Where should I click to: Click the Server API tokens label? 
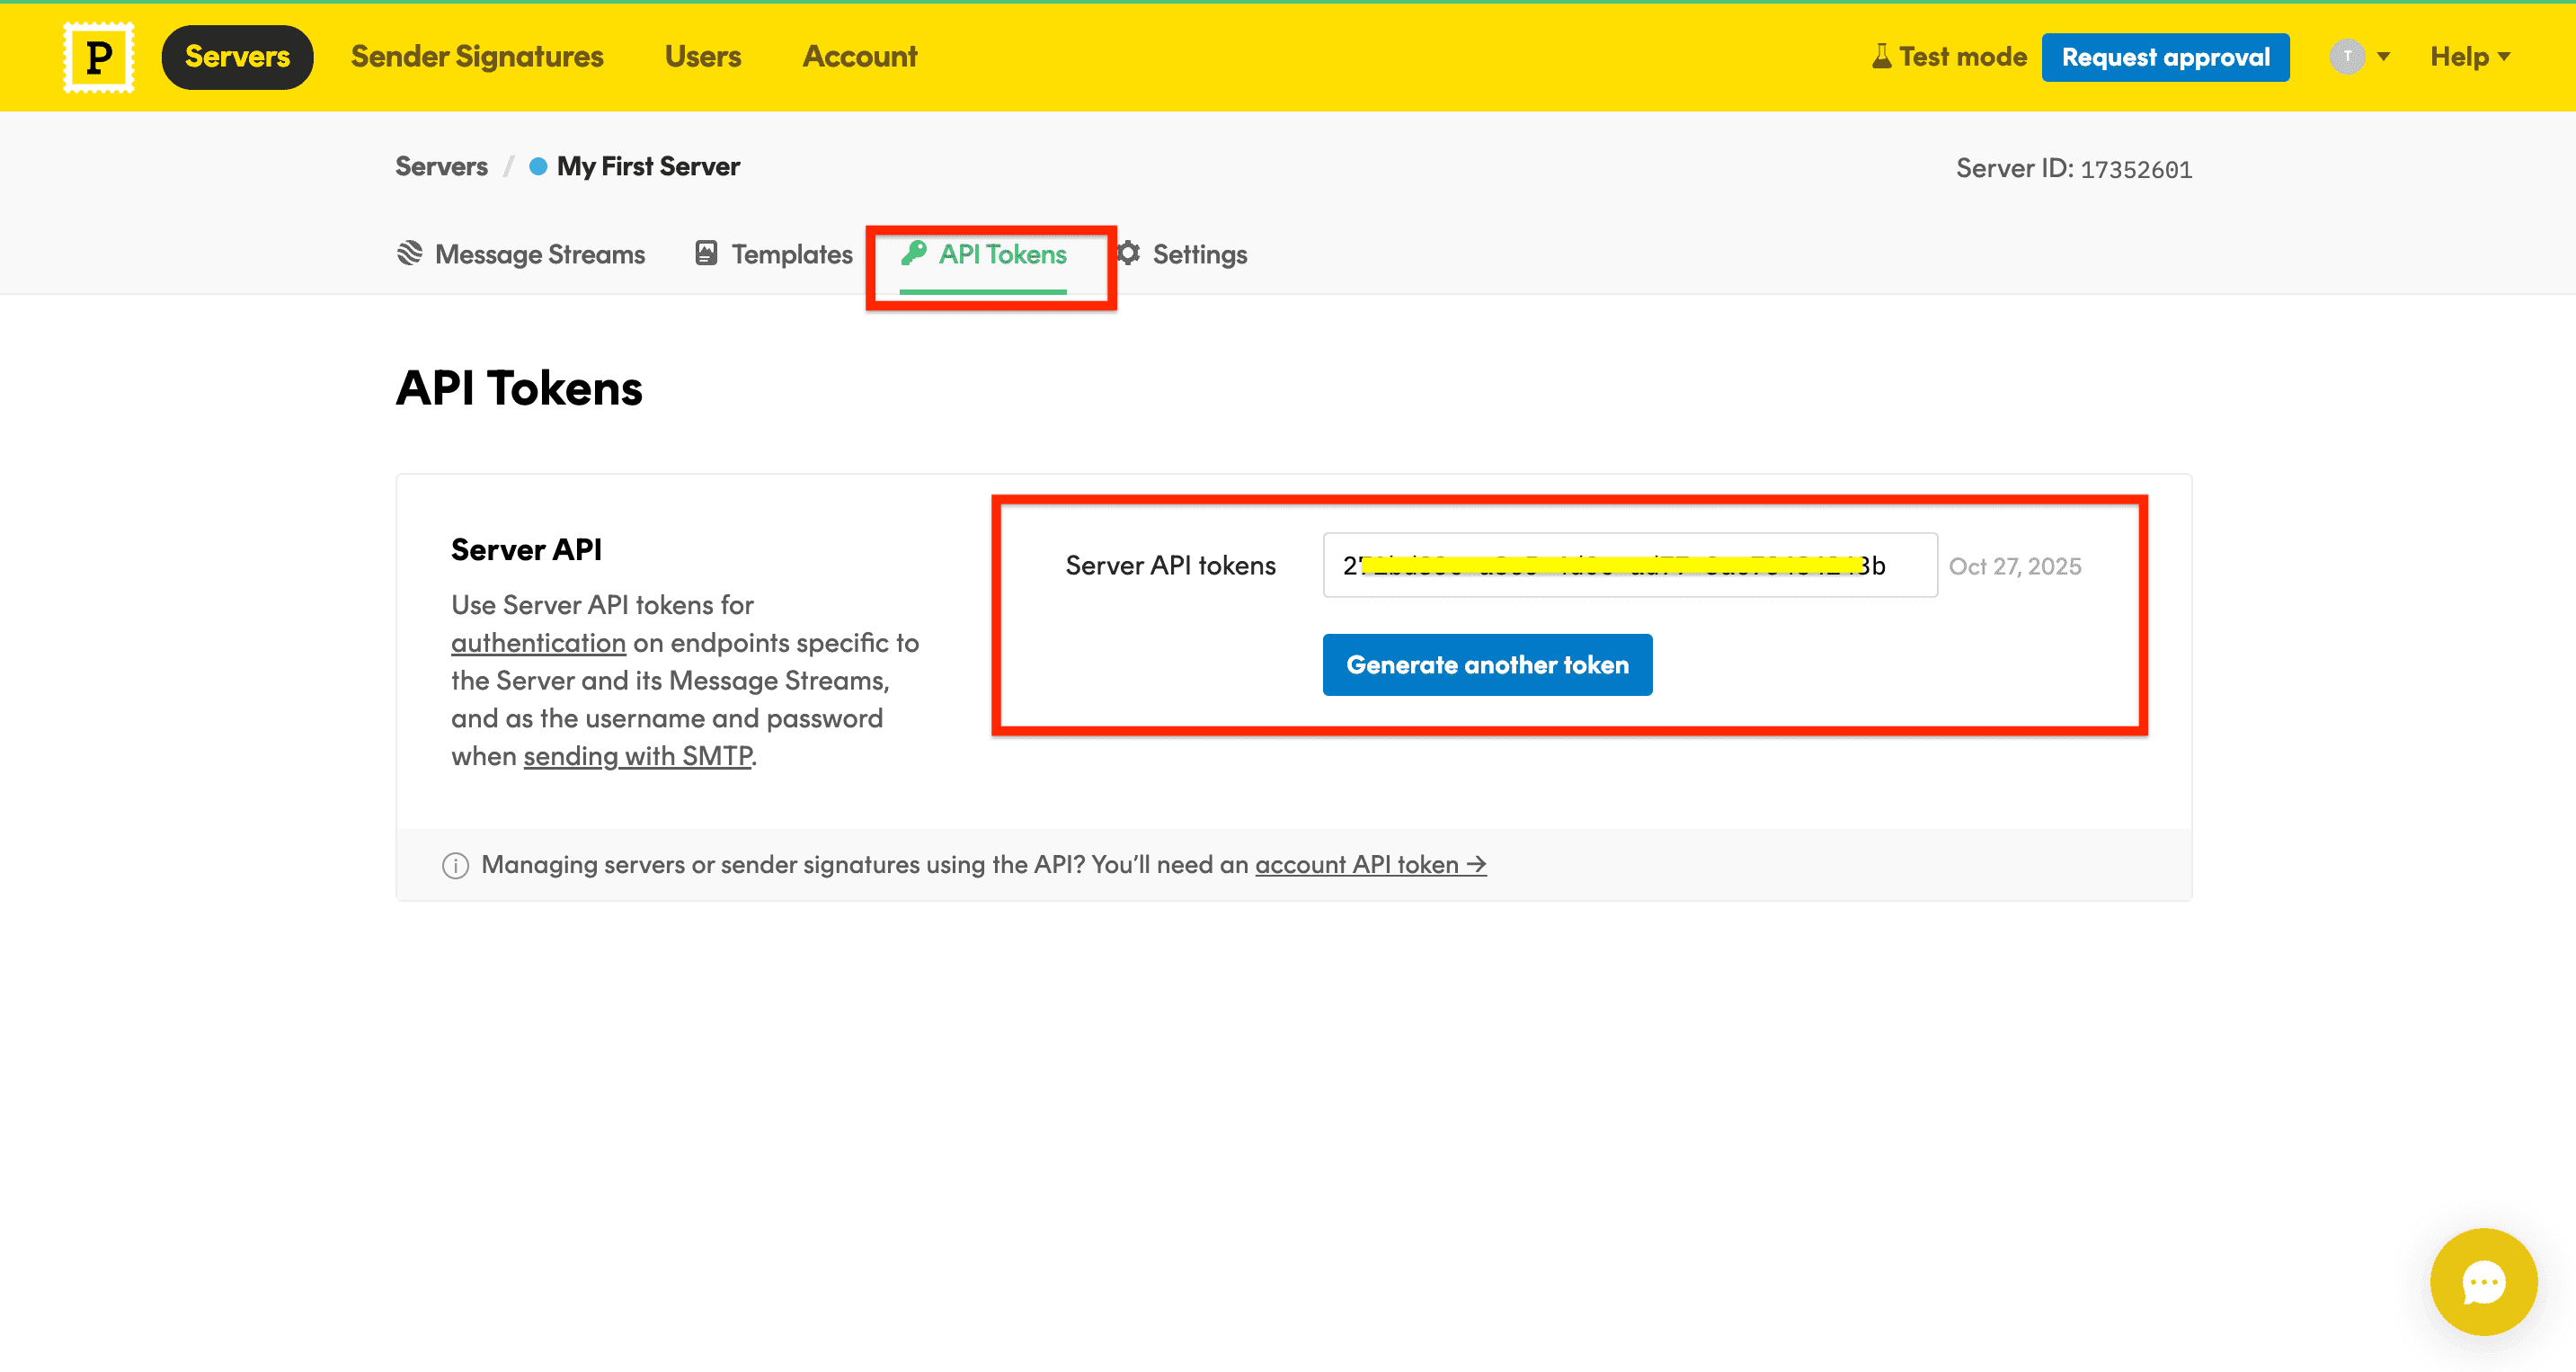(x=1170, y=565)
